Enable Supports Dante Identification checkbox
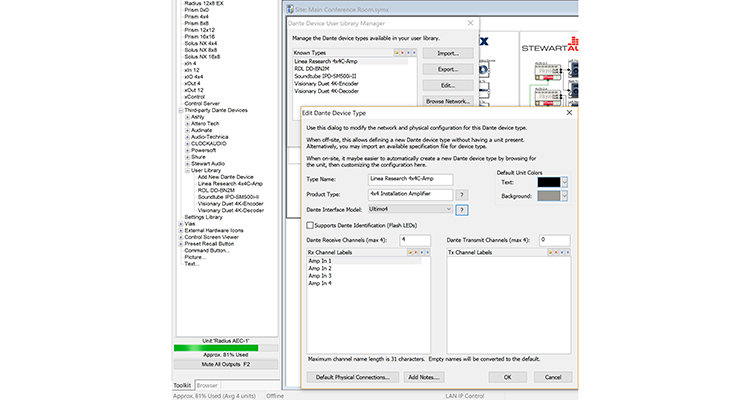The image size is (750, 400). click(x=310, y=226)
